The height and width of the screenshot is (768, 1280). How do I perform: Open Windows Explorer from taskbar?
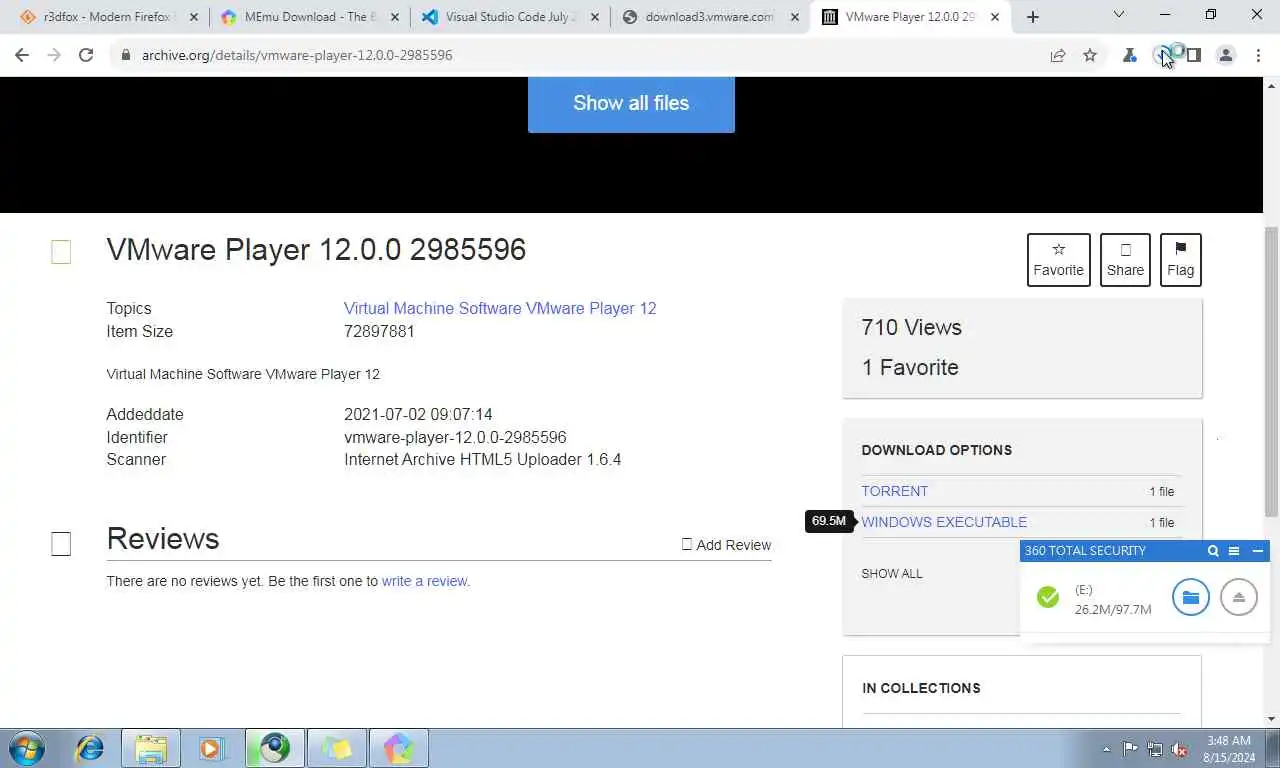(x=151, y=748)
